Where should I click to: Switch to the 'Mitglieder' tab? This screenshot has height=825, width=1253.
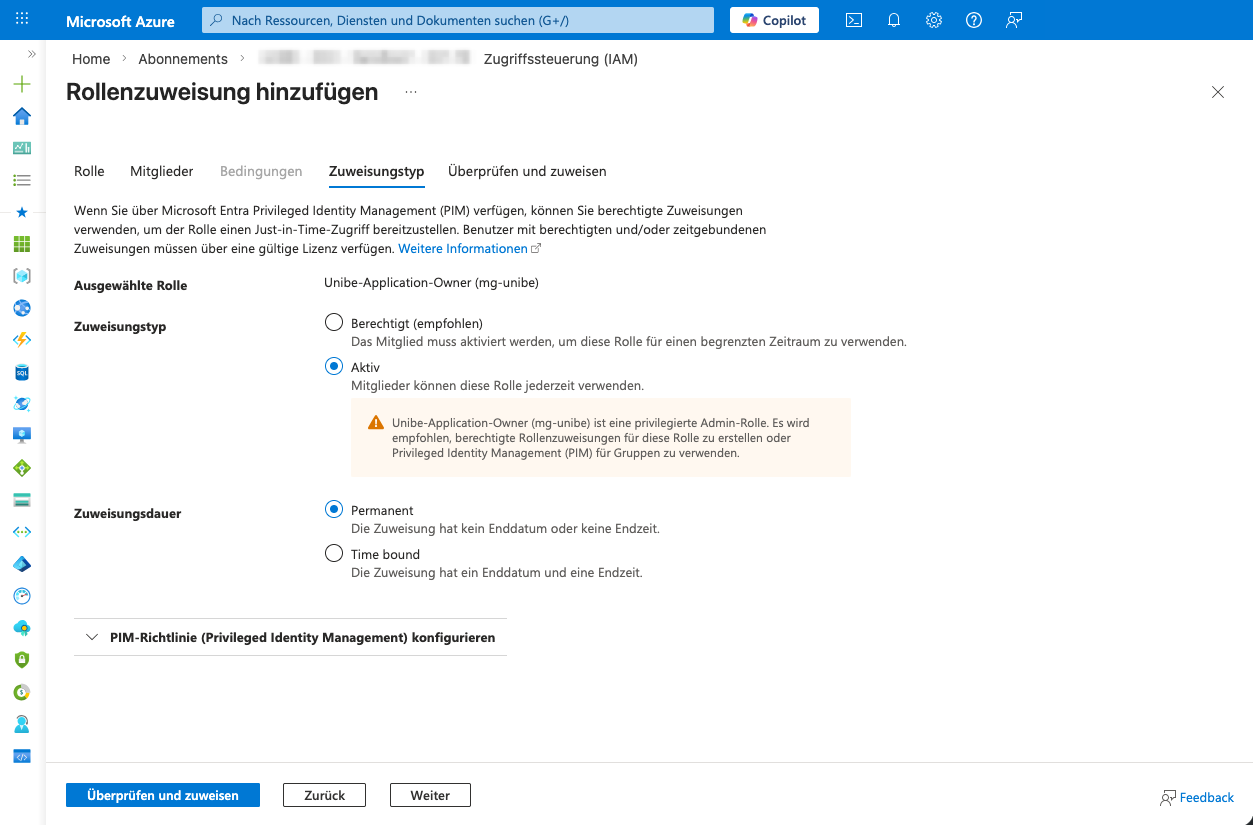point(161,171)
